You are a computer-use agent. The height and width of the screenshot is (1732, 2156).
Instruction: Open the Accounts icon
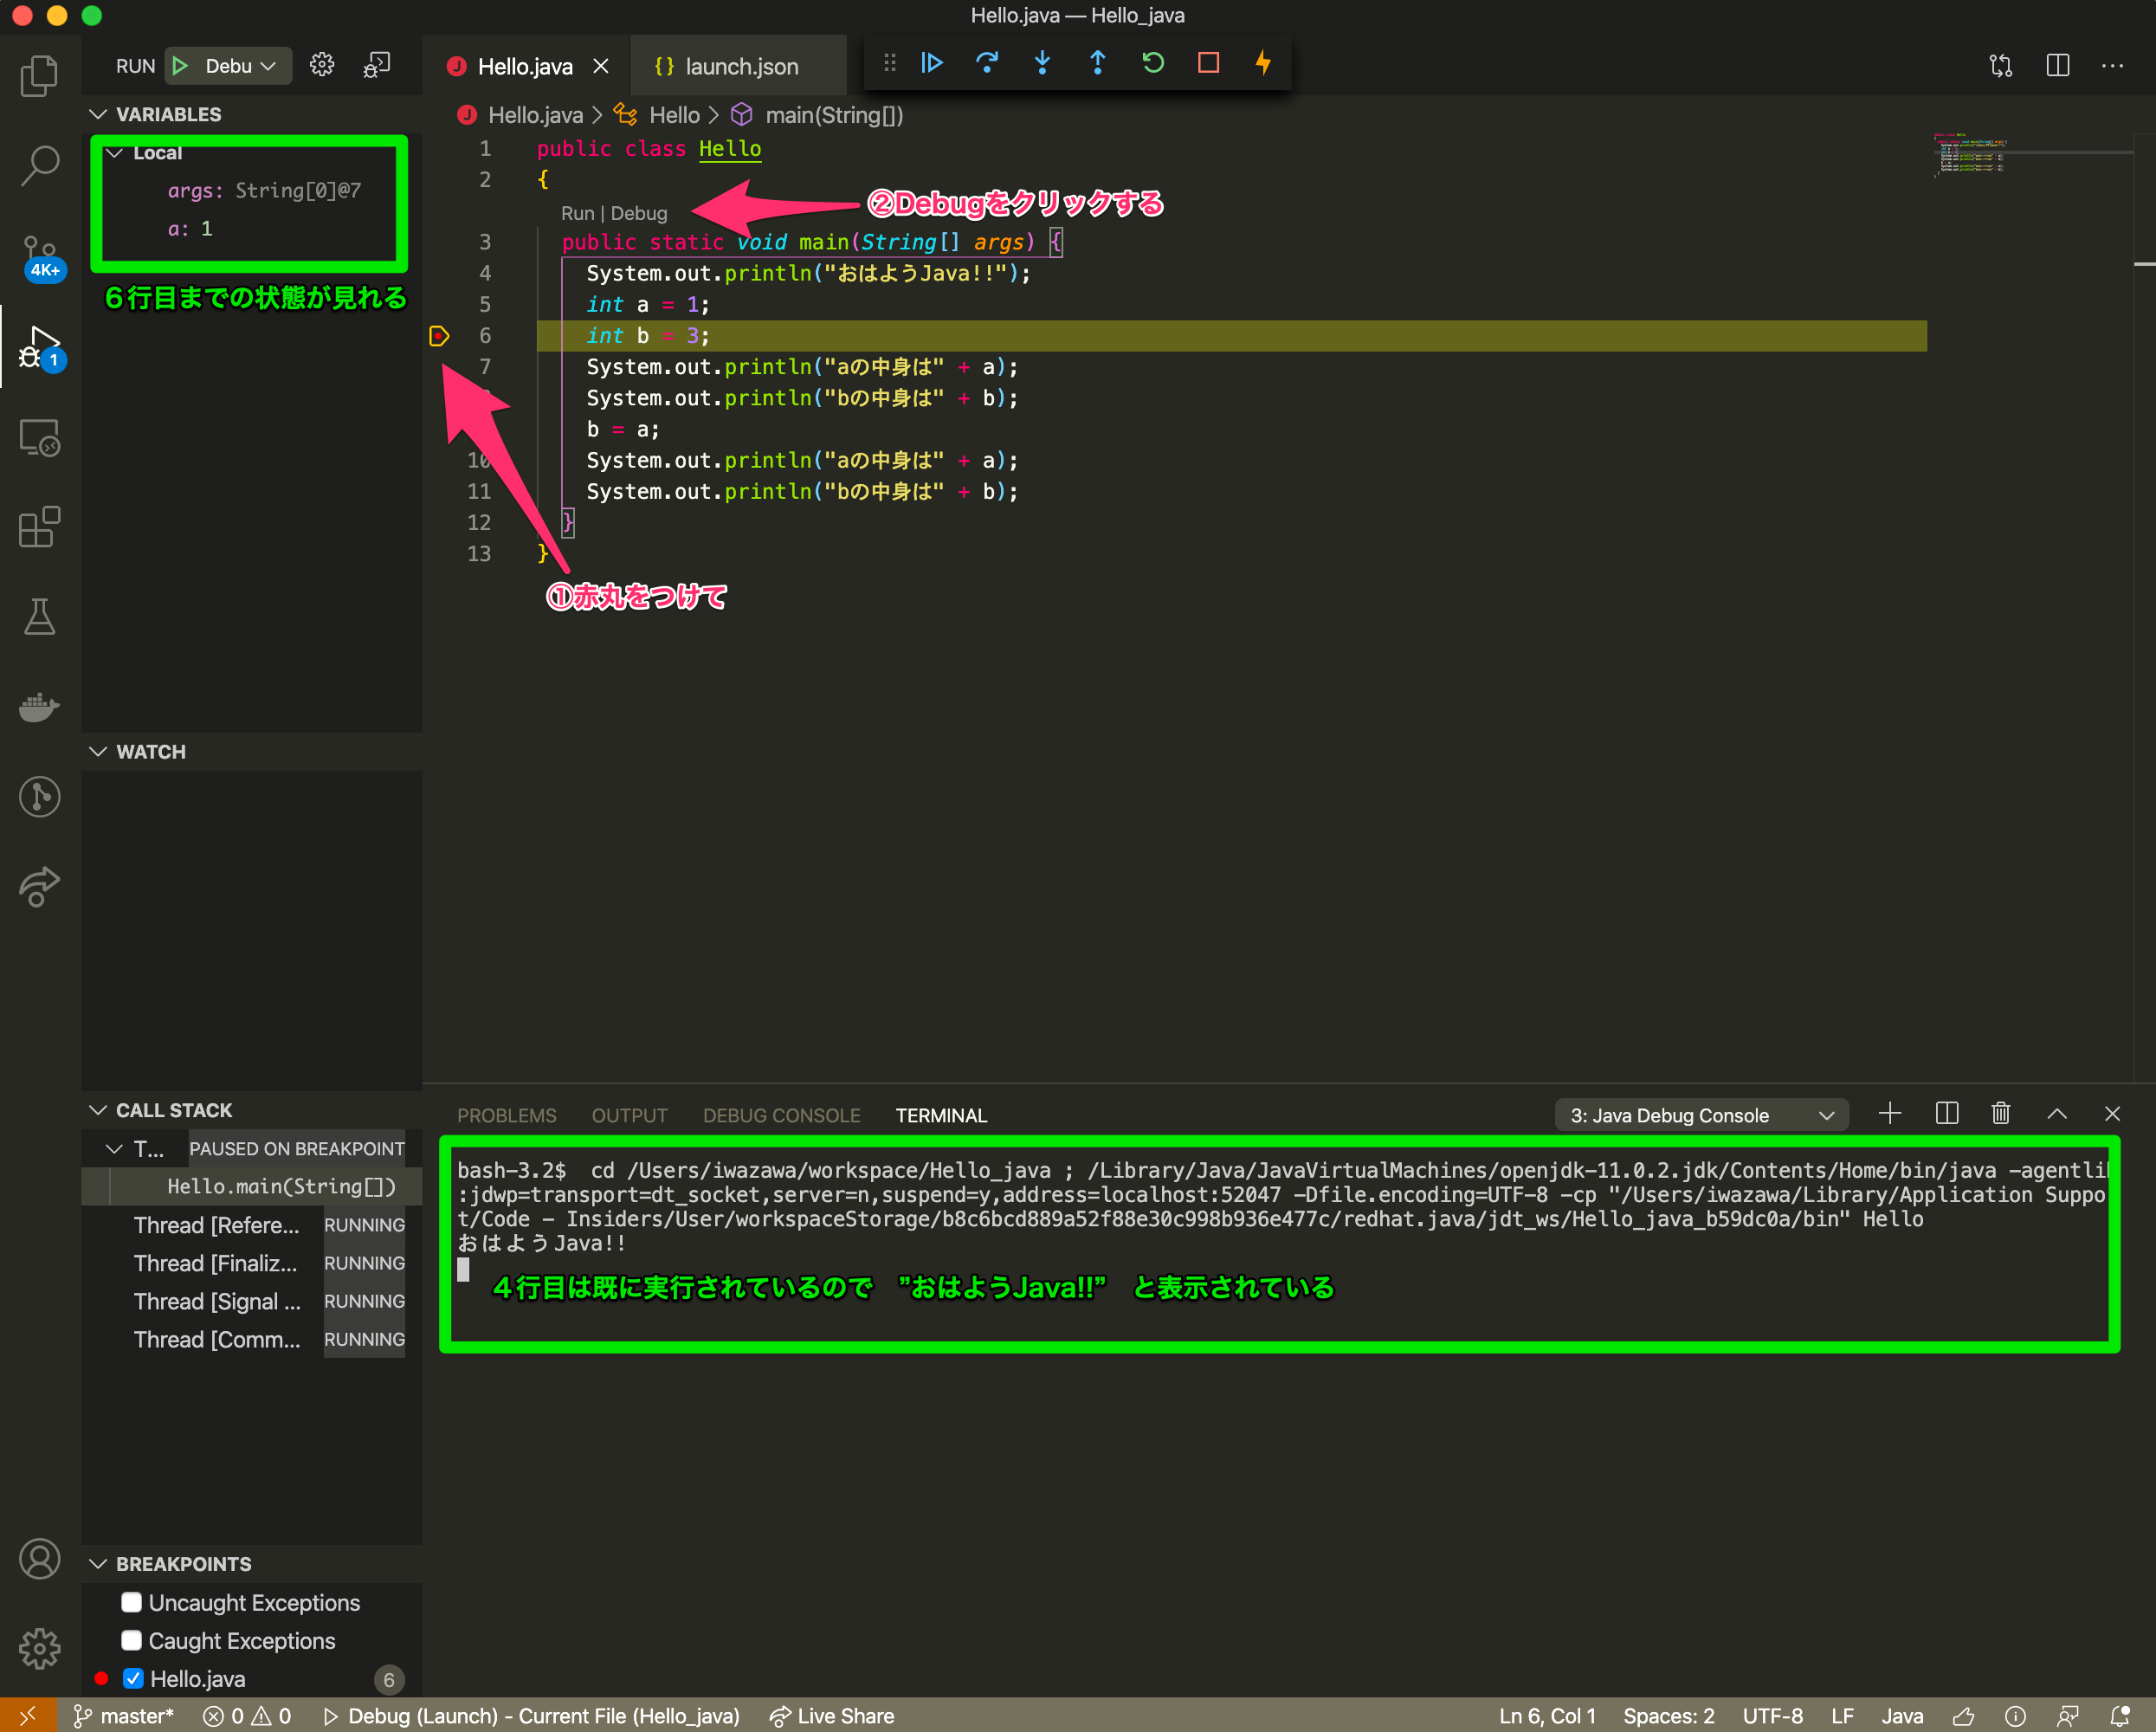tap(39, 1559)
